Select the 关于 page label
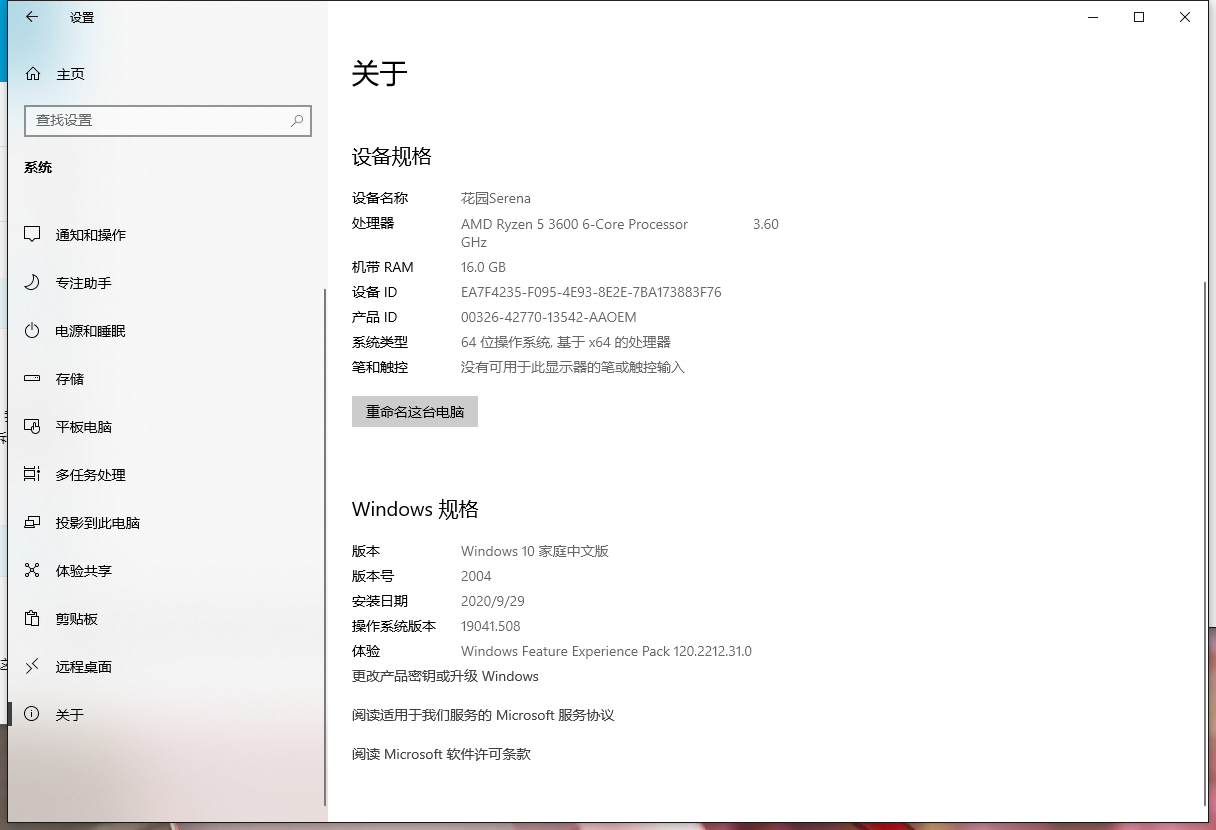 tap(70, 715)
